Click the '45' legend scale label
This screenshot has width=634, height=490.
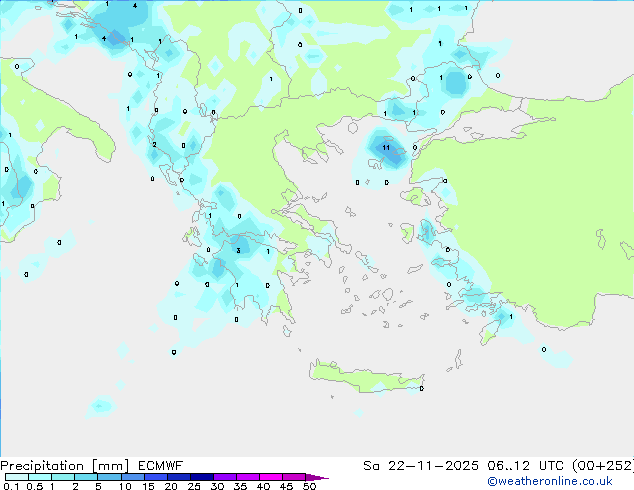[x=286, y=486]
